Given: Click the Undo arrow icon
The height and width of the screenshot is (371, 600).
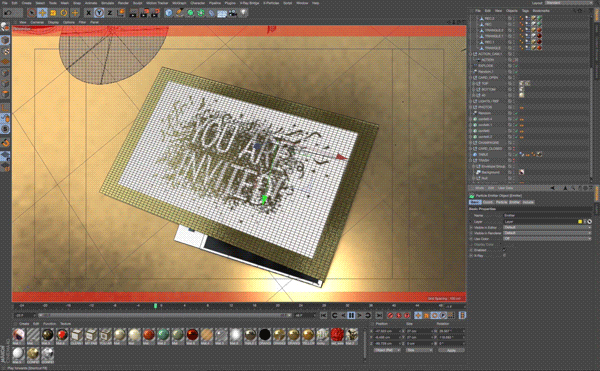Looking at the screenshot, I should [x=8, y=13].
